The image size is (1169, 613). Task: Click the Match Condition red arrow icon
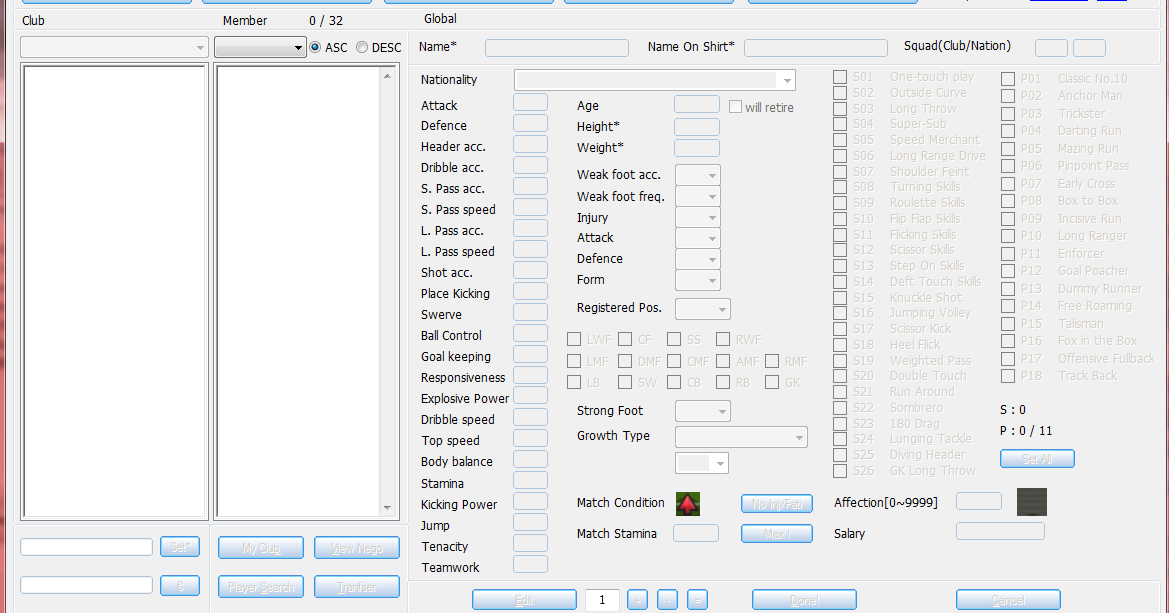(x=687, y=503)
